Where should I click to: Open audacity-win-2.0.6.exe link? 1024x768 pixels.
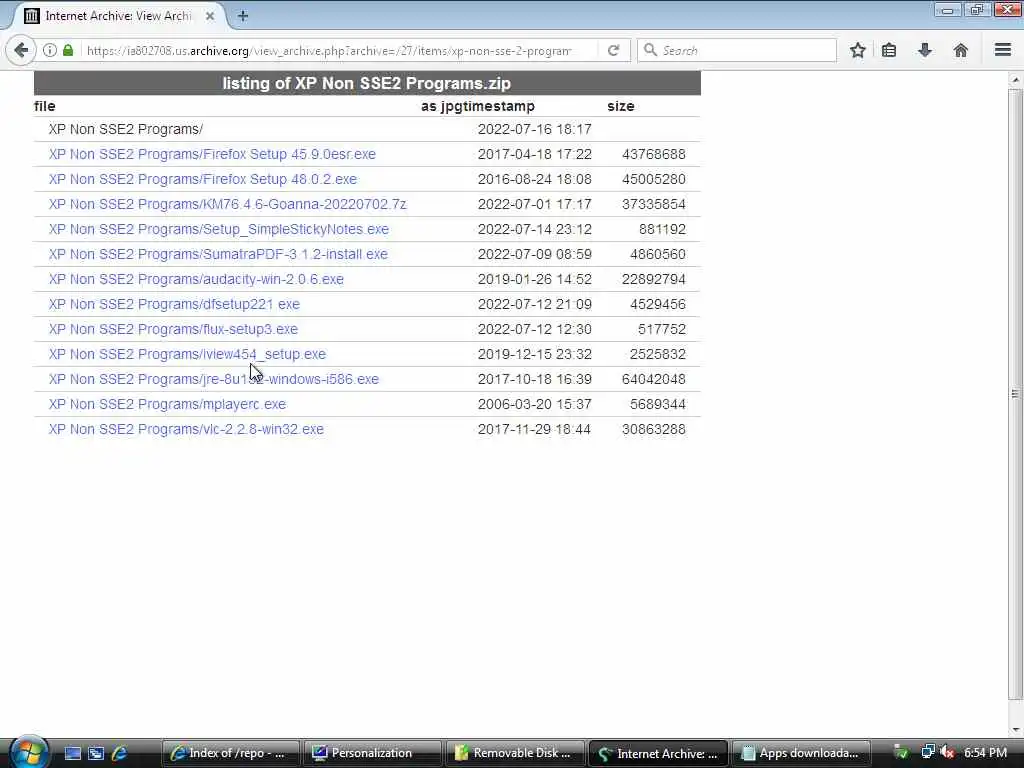[x=196, y=279]
